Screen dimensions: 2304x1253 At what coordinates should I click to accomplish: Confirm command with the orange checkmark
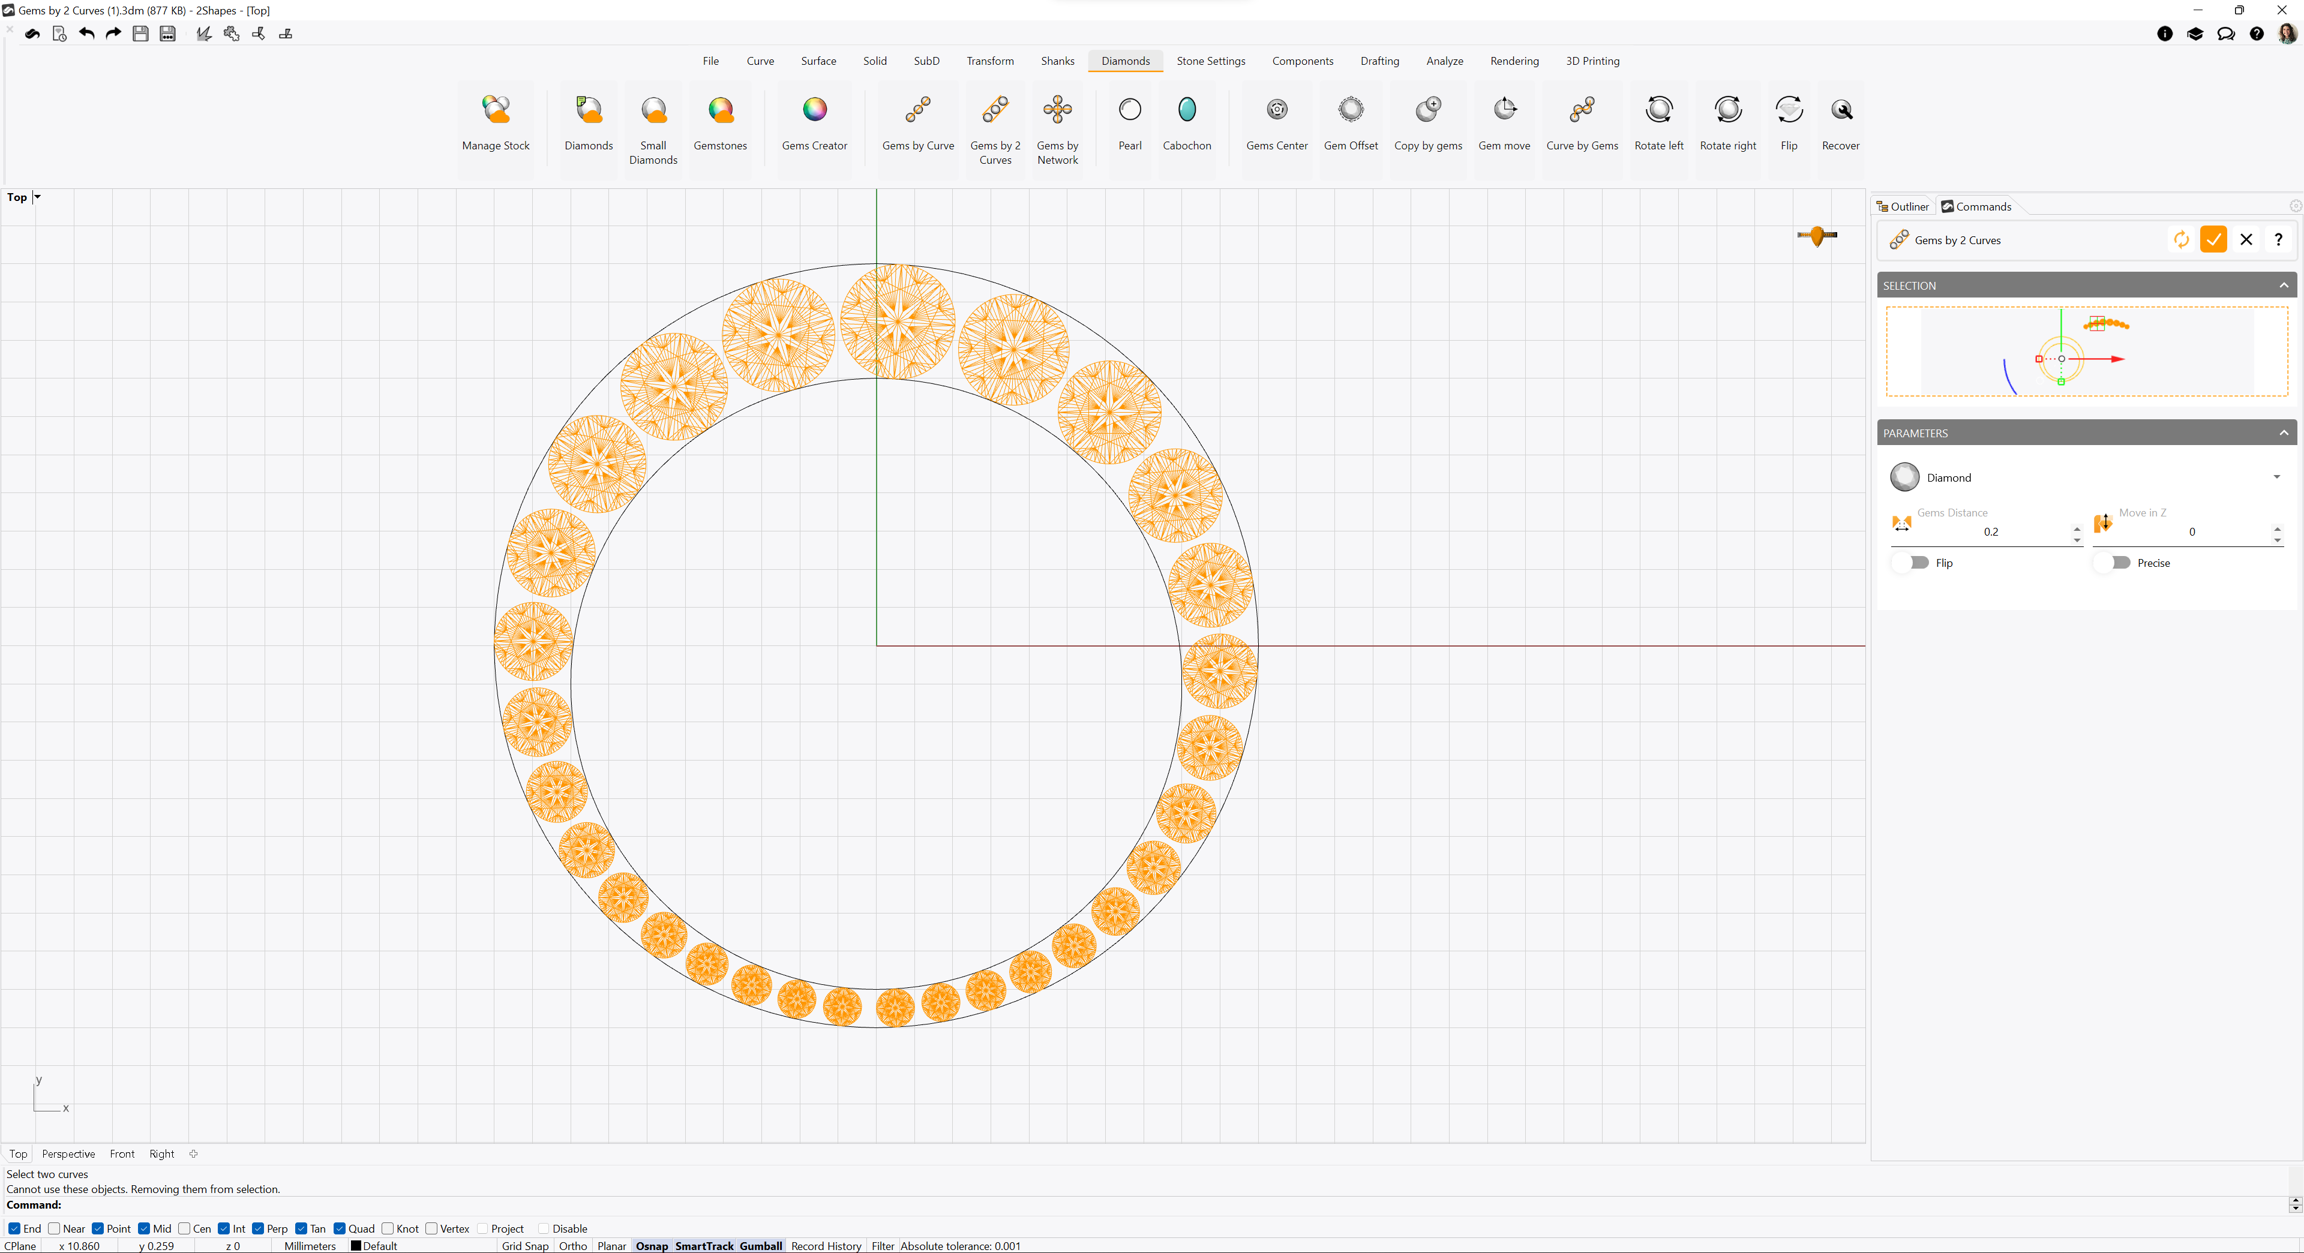(x=2213, y=240)
